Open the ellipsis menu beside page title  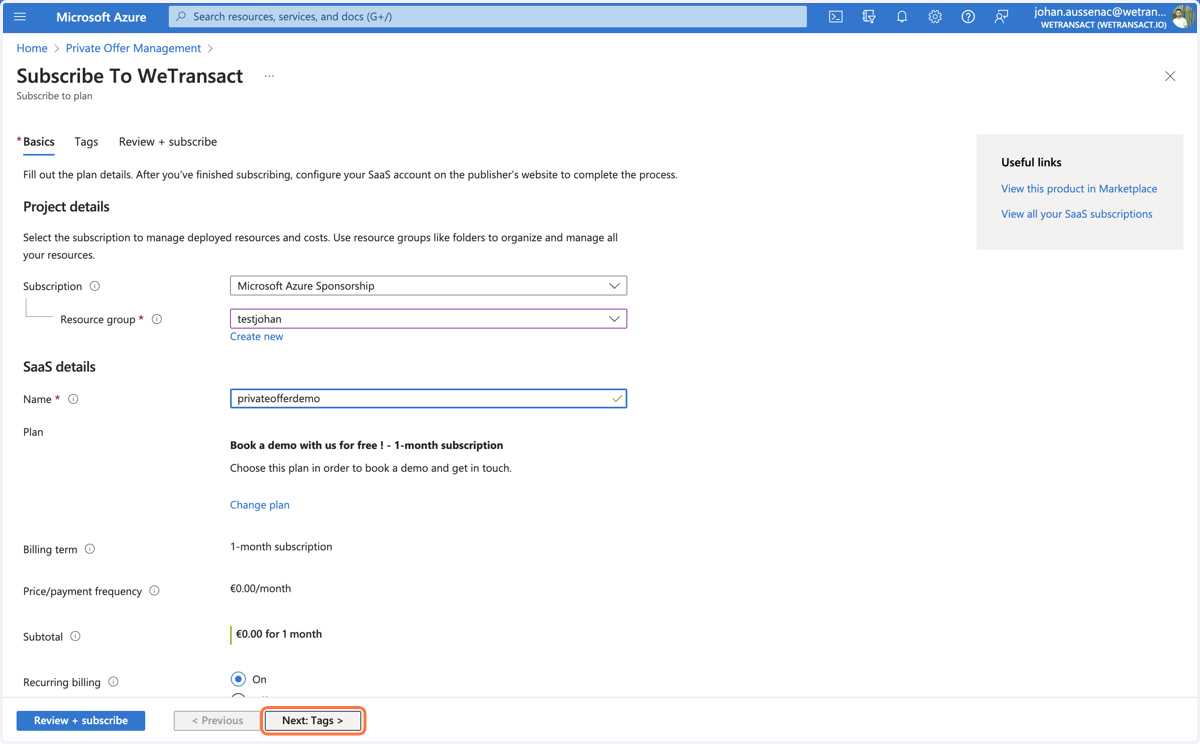click(269, 76)
